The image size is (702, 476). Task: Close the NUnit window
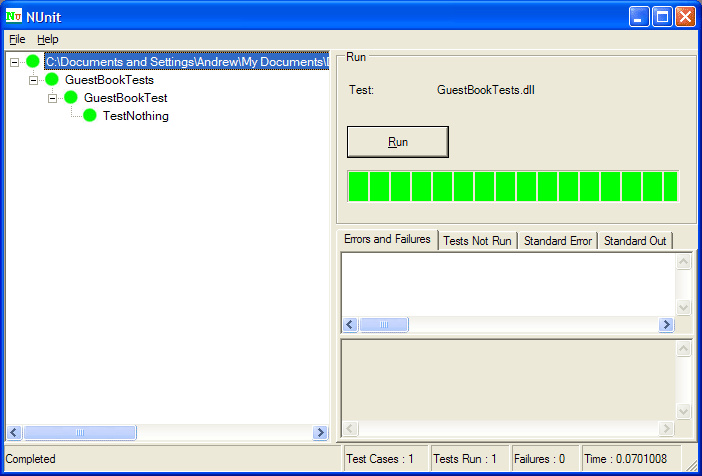click(x=685, y=17)
